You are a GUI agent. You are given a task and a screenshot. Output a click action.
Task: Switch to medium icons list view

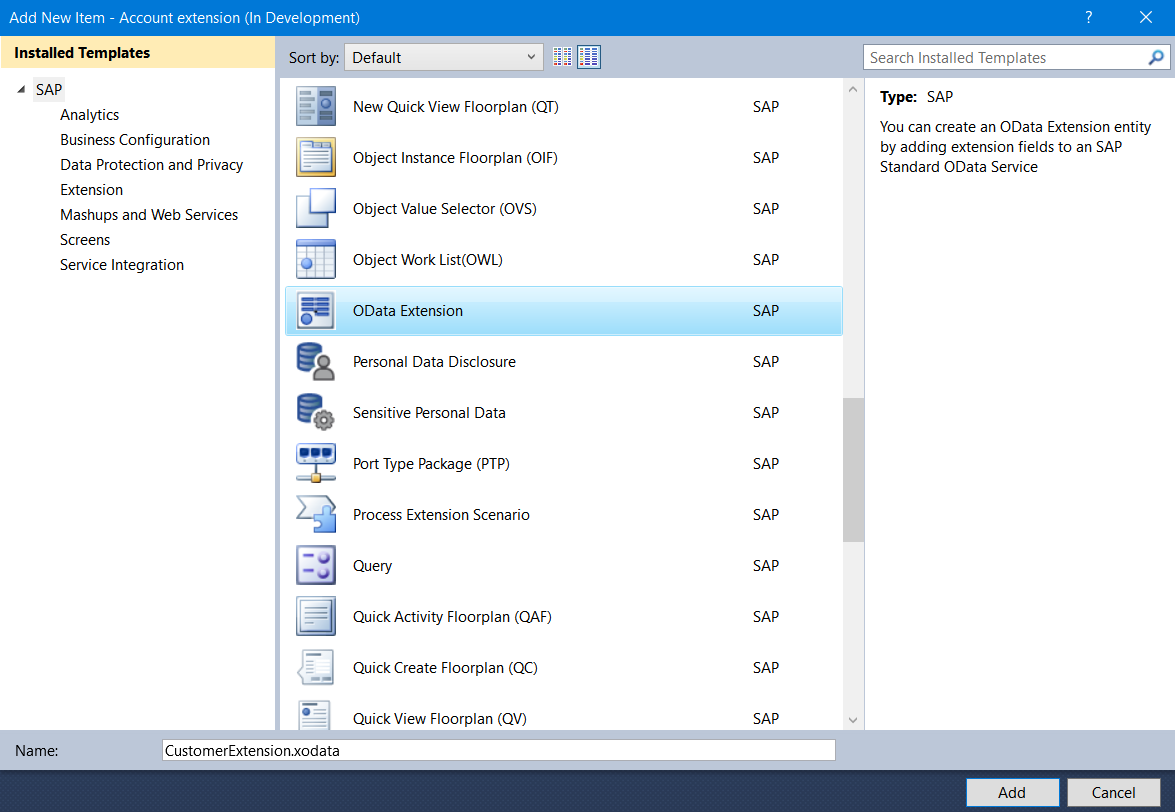[589, 58]
